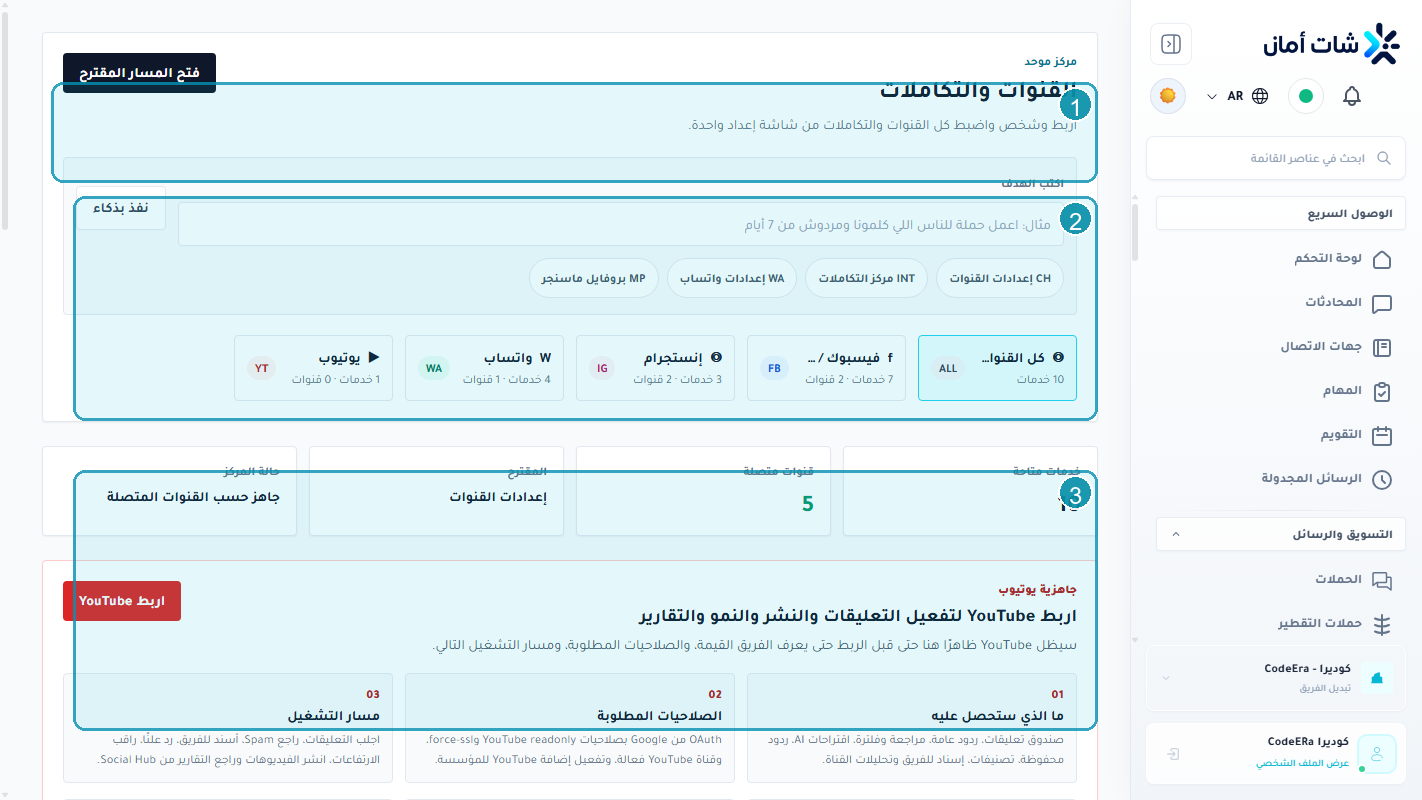Click جاهز حسب القنوات المتصلة status text
Screen dimensions: 1422x800
(x=194, y=497)
